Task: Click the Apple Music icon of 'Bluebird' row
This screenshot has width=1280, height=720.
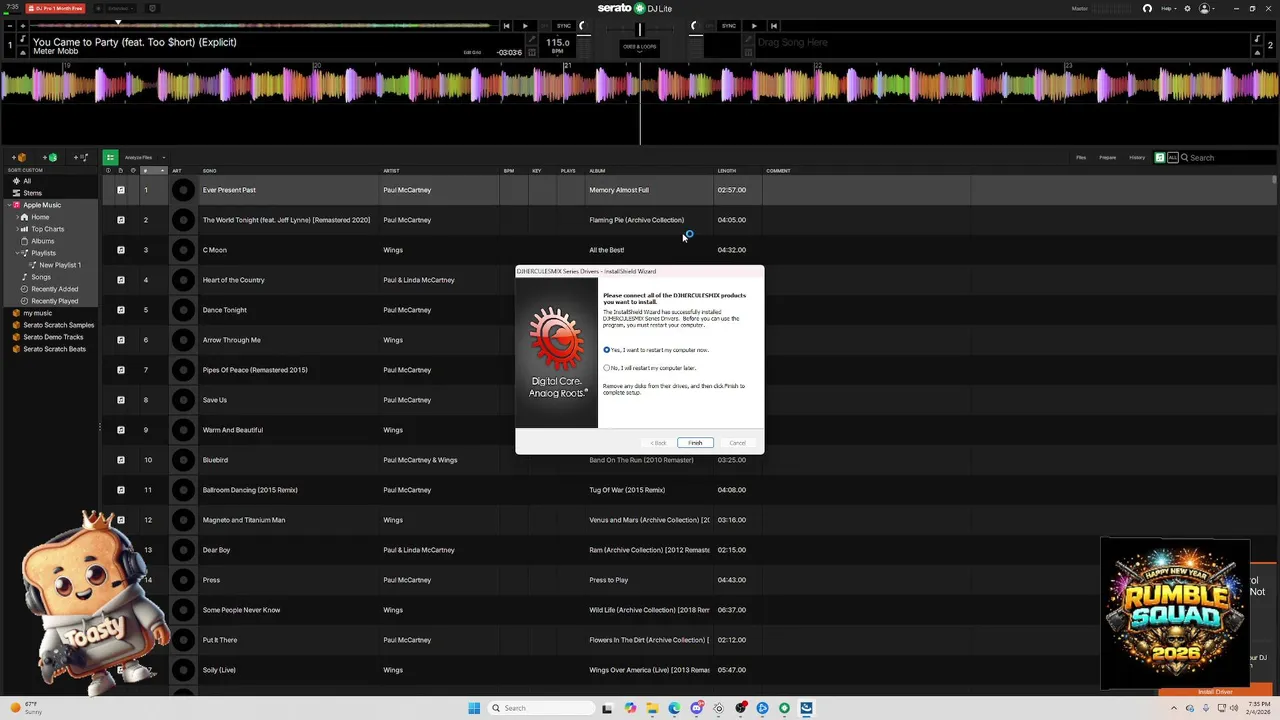Action: (121, 460)
